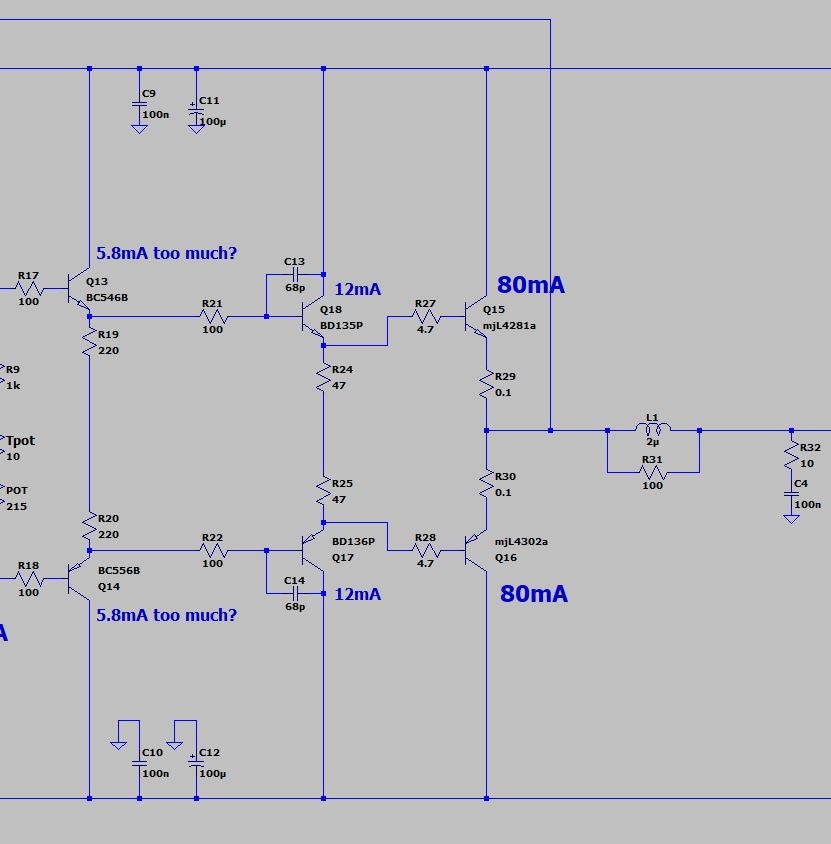Select resistor R17 symbol
The image size is (831, 844).
pyautogui.click(x=29, y=289)
